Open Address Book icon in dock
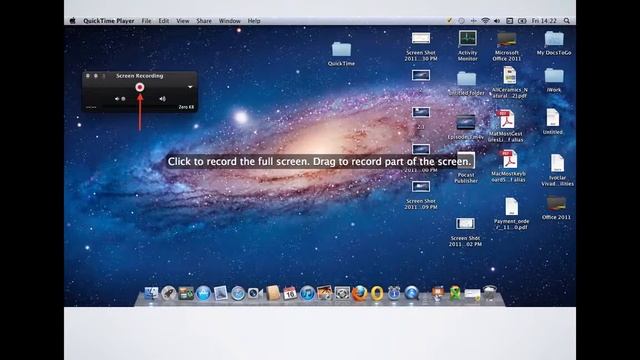The width and height of the screenshot is (640, 360). coord(272,293)
